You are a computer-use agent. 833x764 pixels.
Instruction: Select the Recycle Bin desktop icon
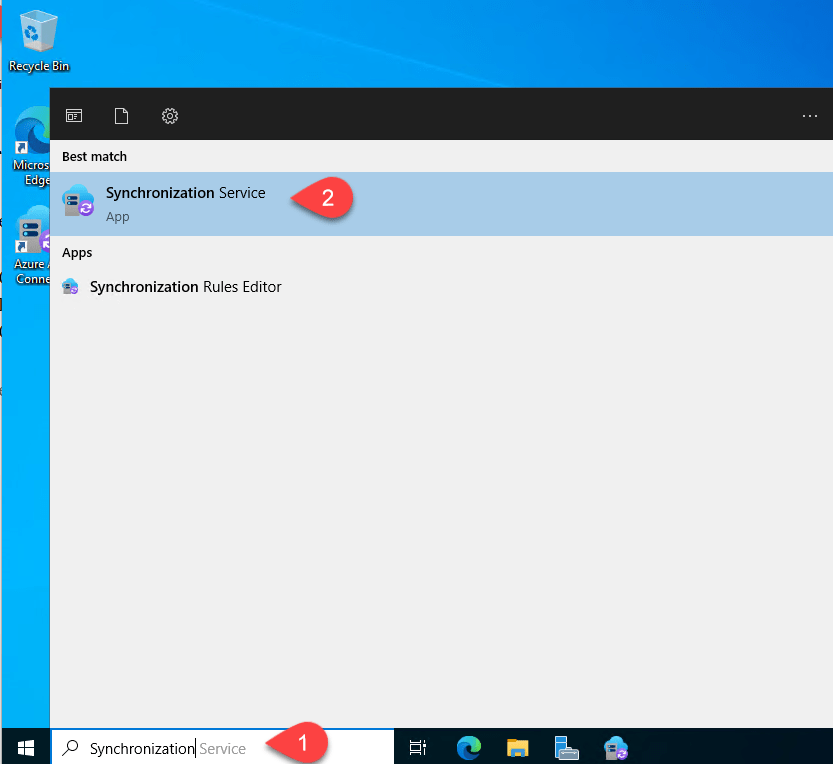pos(39,40)
